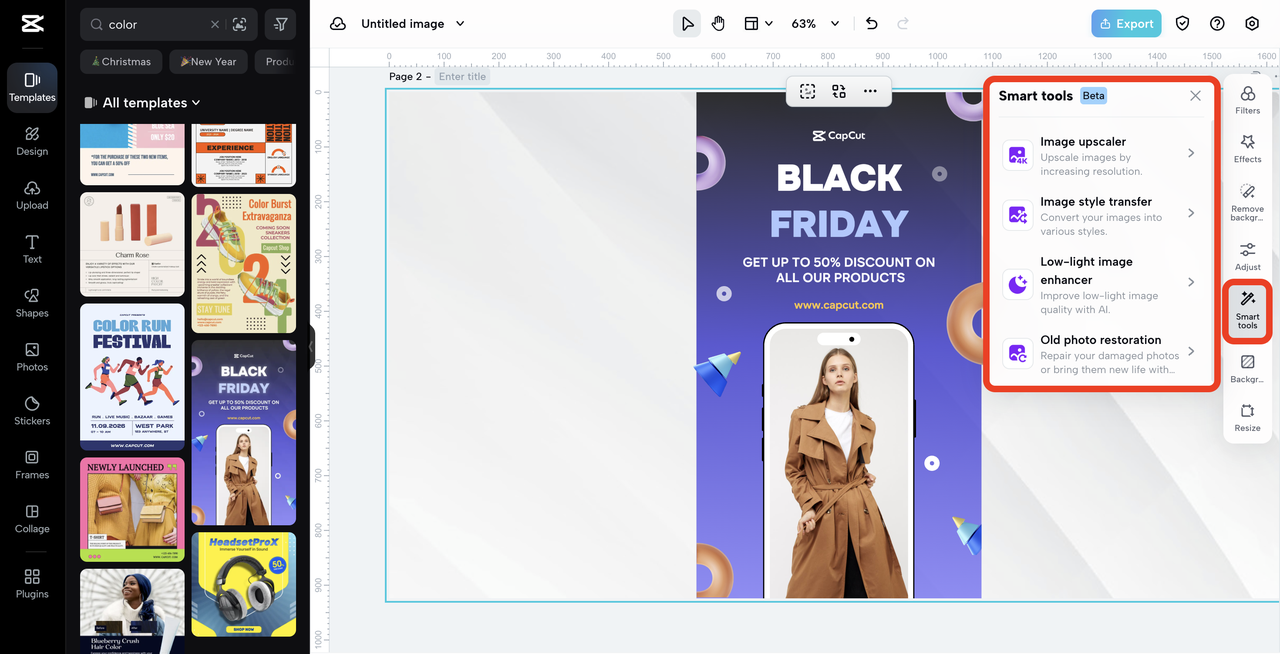Click the cloud save status icon

point(338,24)
